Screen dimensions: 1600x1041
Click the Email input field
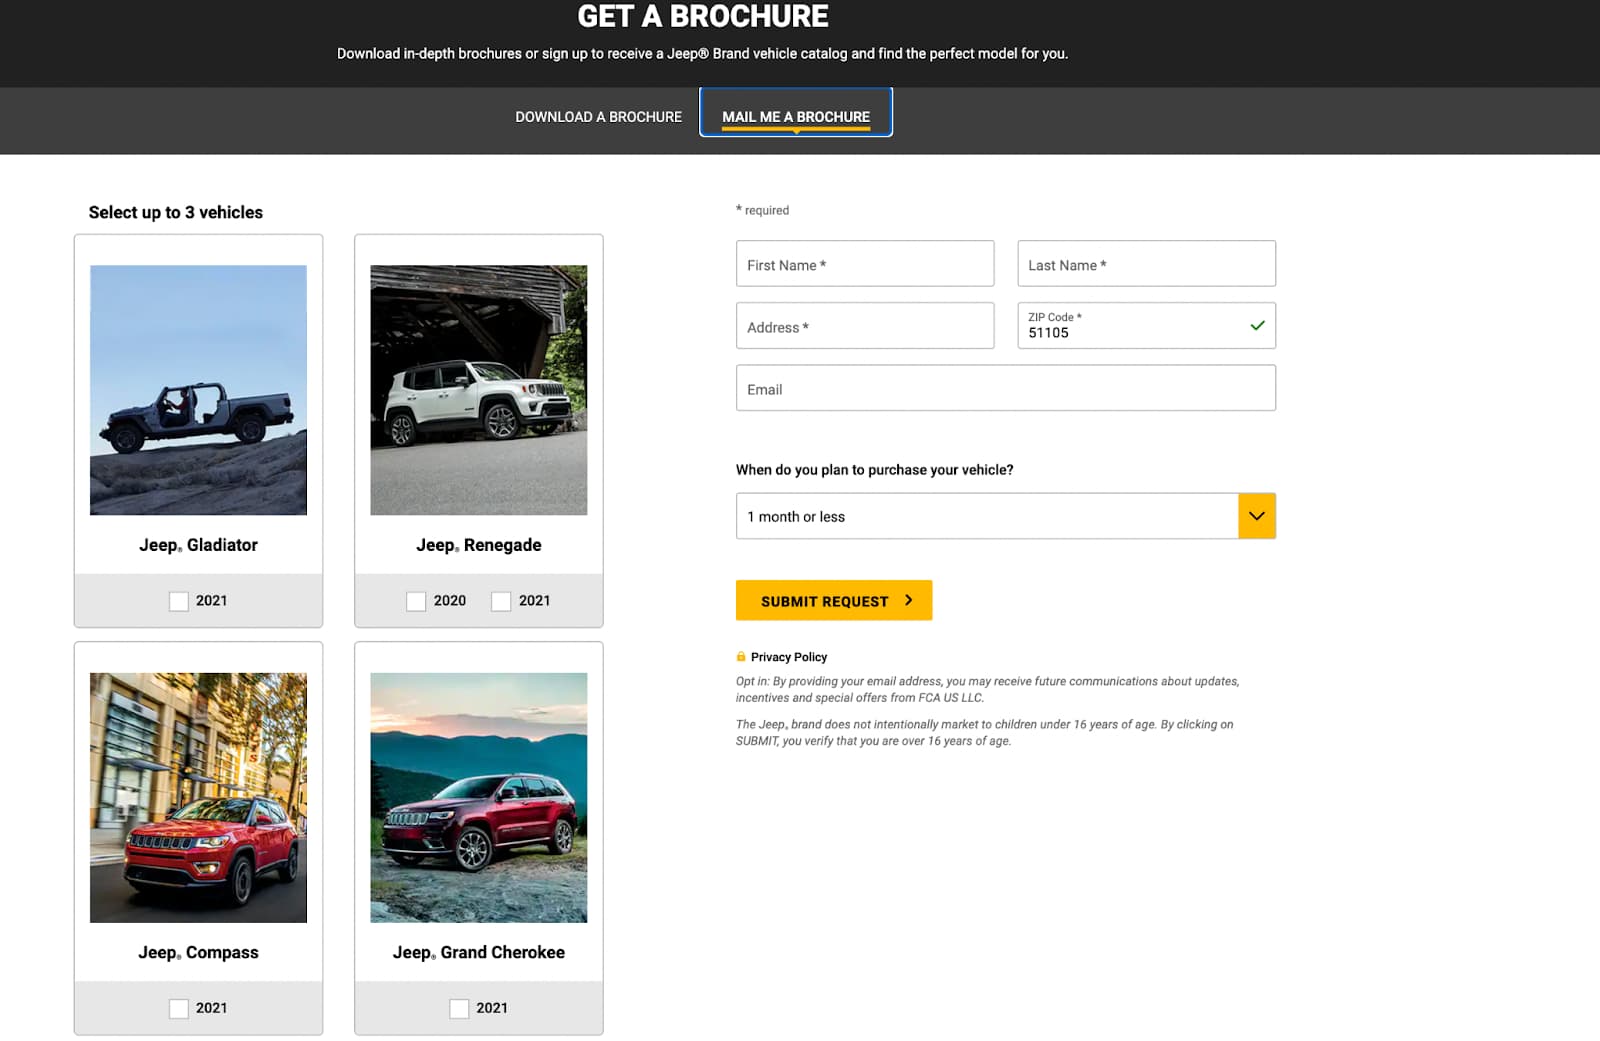coord(1005,388)
